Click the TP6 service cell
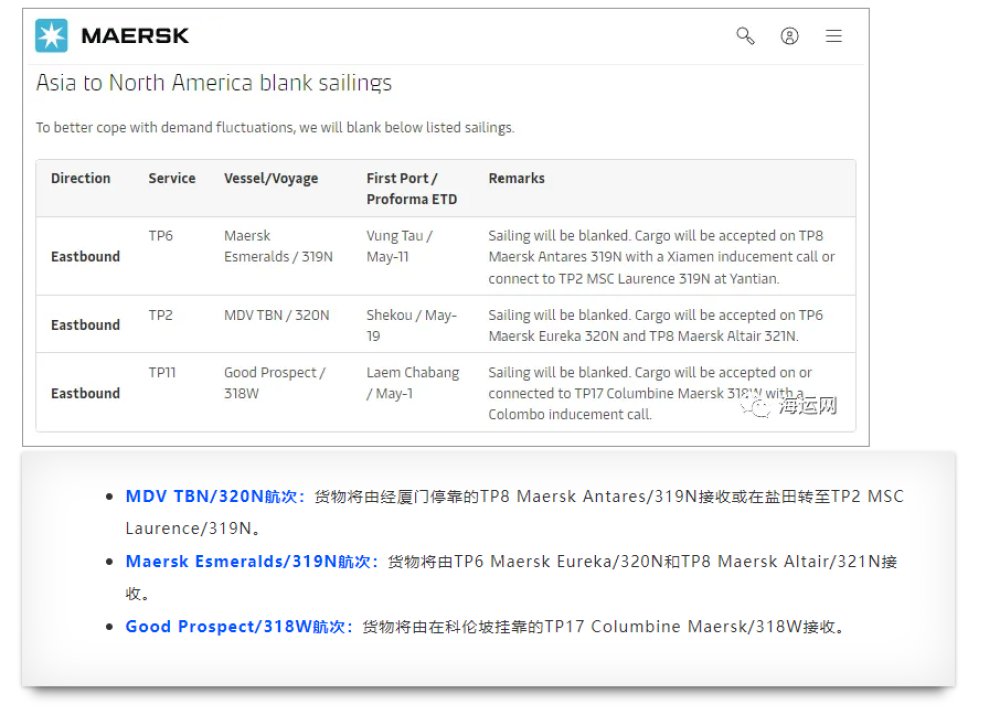The width and height of the screenshot is (1000, 715). (x=161, y=235)
